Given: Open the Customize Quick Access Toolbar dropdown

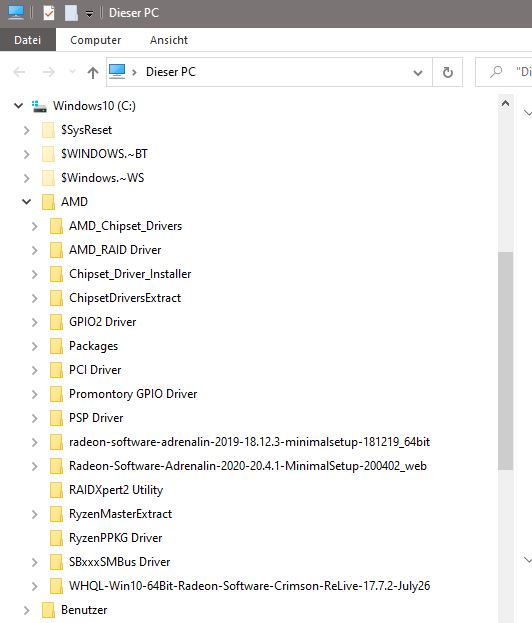Looking at the screenshot, I should pos(90,14).
